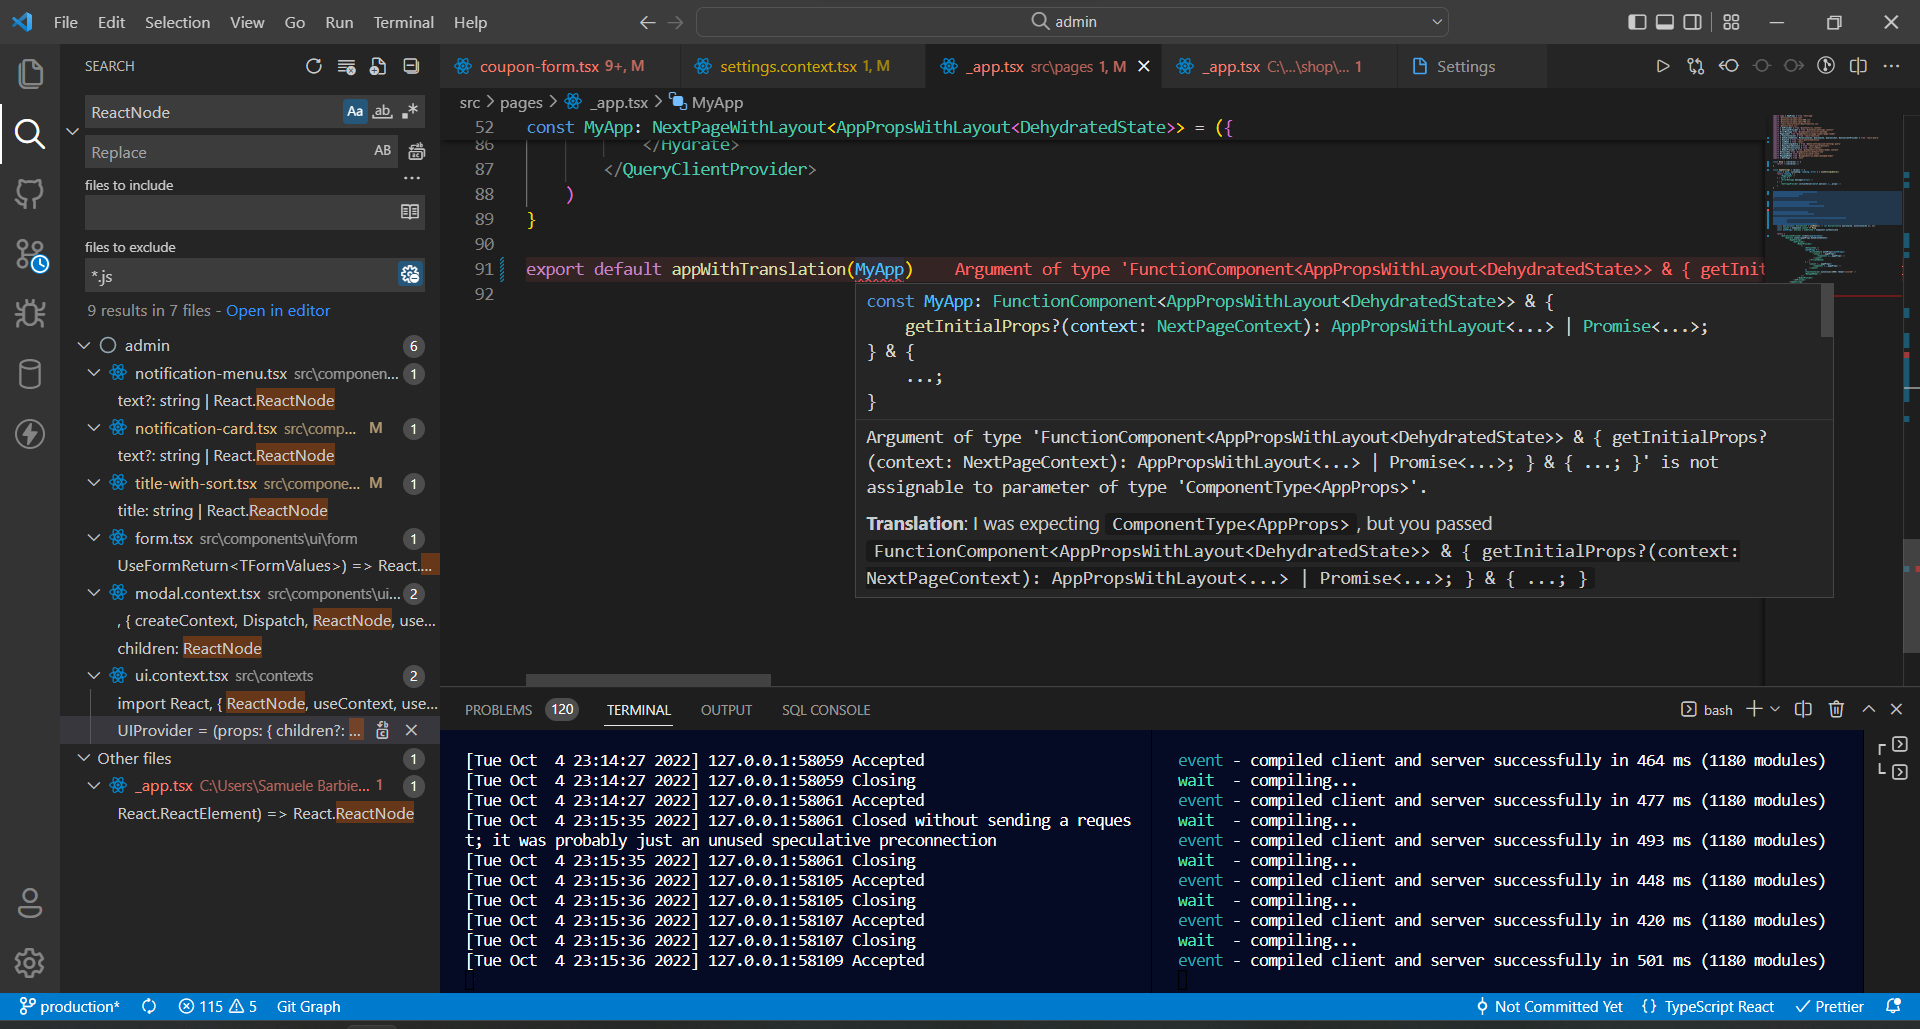The image size is (1920, 1029).
Task: Clear search results in the Search panel
Action: click(346, 66)
